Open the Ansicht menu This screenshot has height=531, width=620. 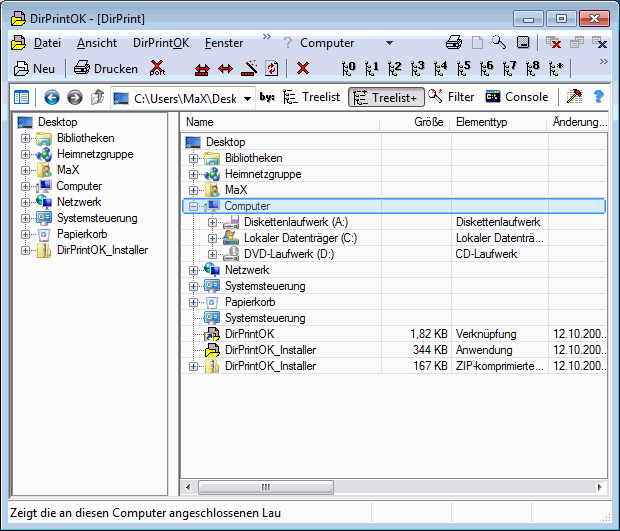[x=97, y=43]
